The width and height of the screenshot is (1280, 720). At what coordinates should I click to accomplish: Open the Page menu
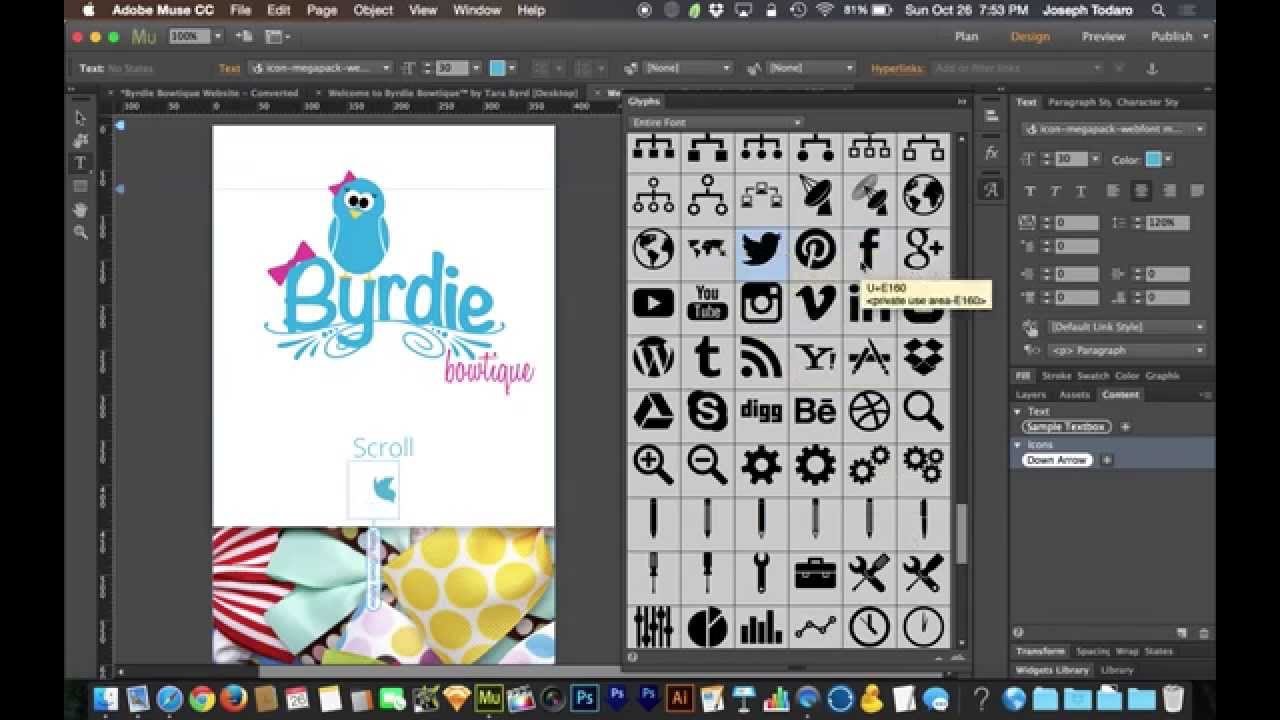[x=321, y=10]
